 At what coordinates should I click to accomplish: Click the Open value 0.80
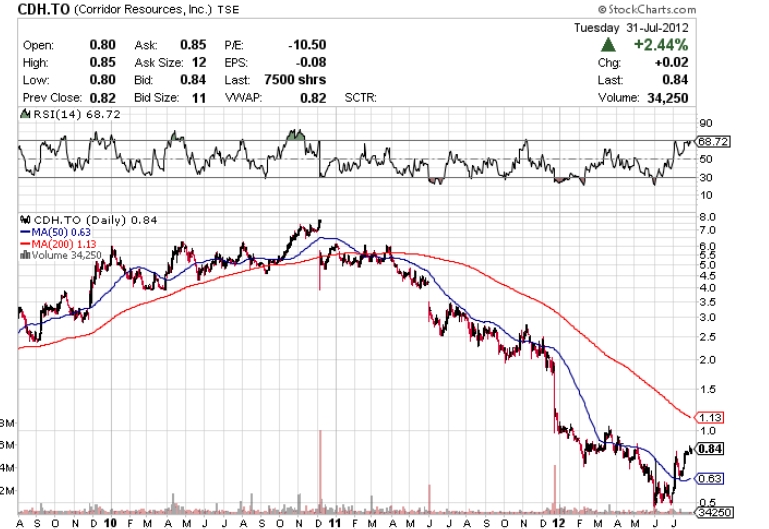103,45
